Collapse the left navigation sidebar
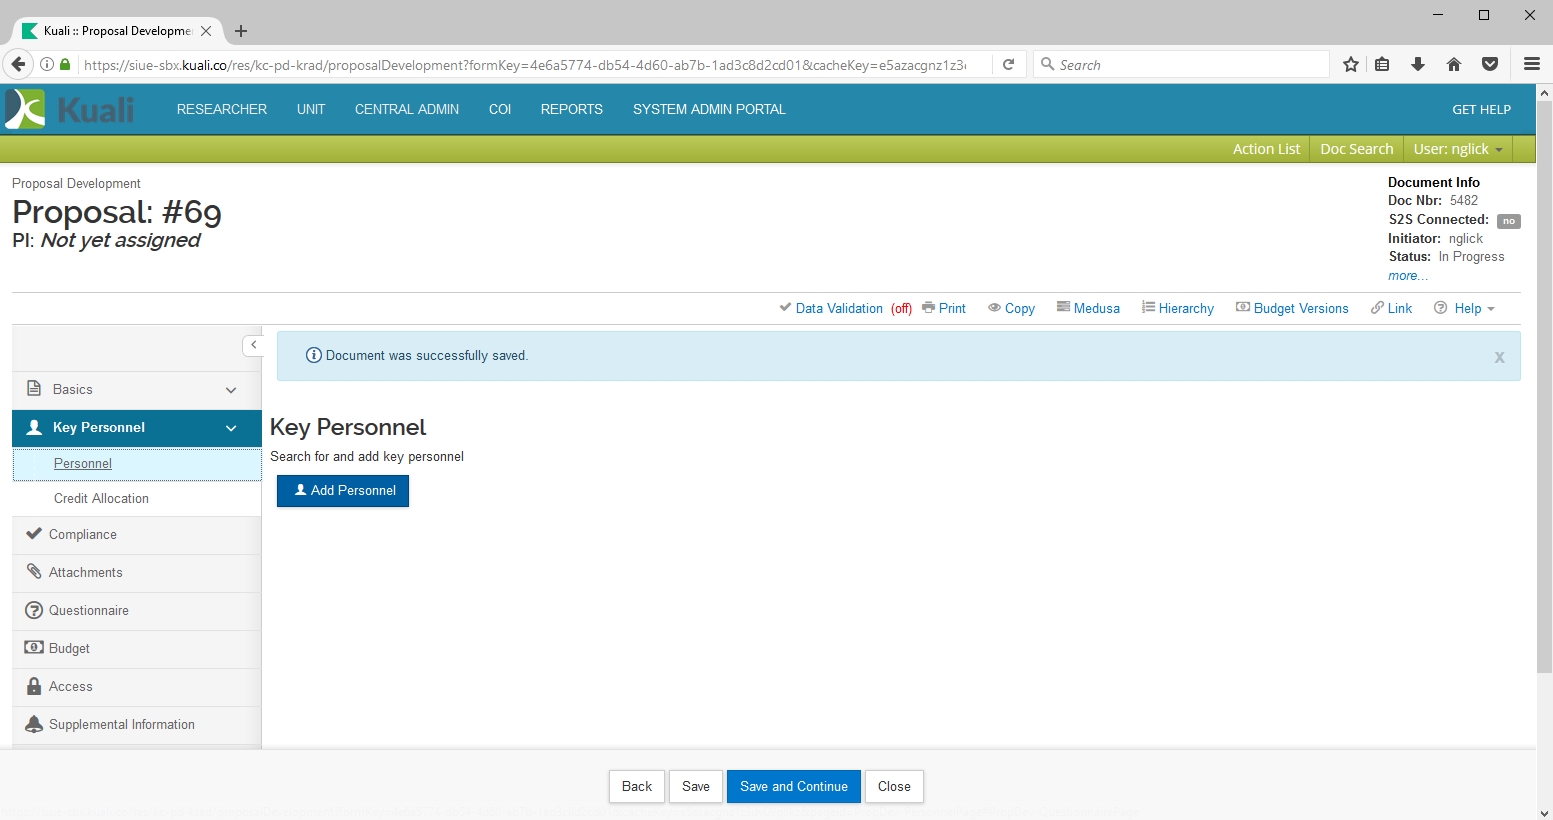The width and height of the screenshot is (1553, 820). [254, 345]
